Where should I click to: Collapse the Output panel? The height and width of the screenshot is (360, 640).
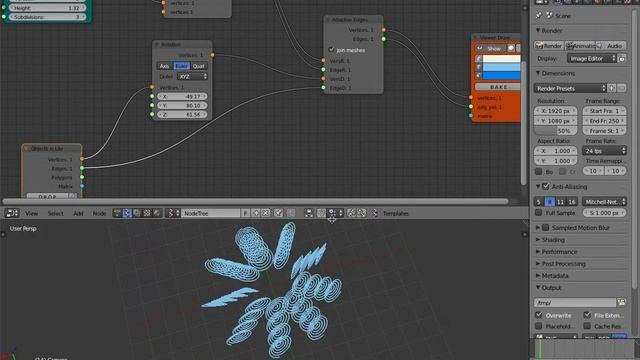coord(538,287)
